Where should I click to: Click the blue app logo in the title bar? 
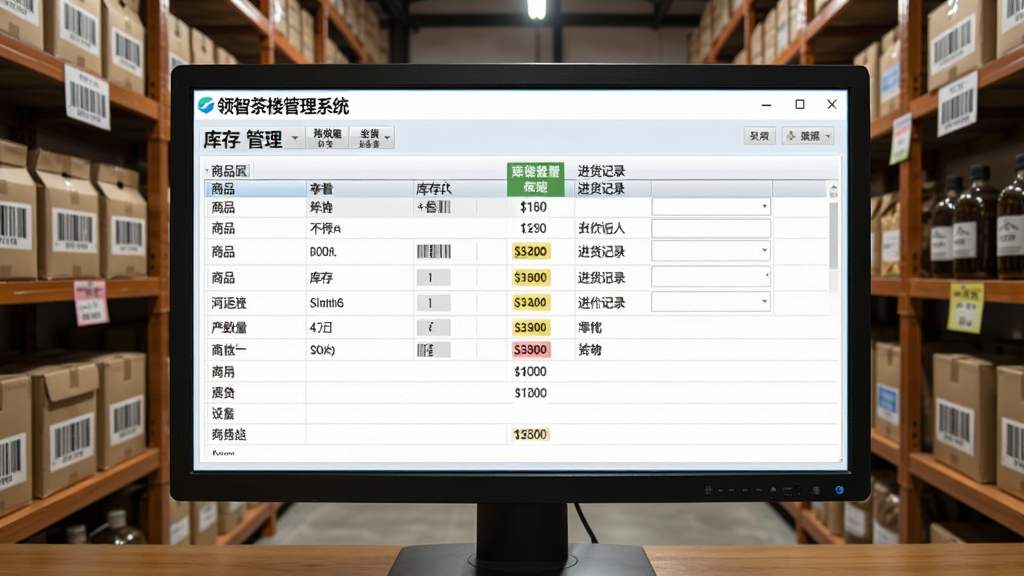(x=206, y=105)
